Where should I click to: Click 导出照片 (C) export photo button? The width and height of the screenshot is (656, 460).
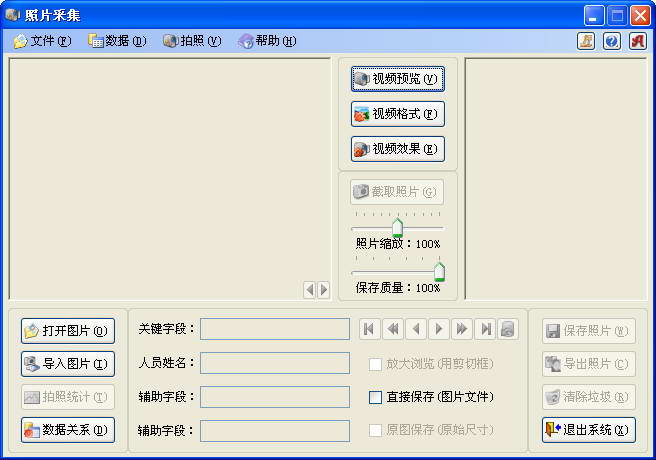tap(589, 364)
